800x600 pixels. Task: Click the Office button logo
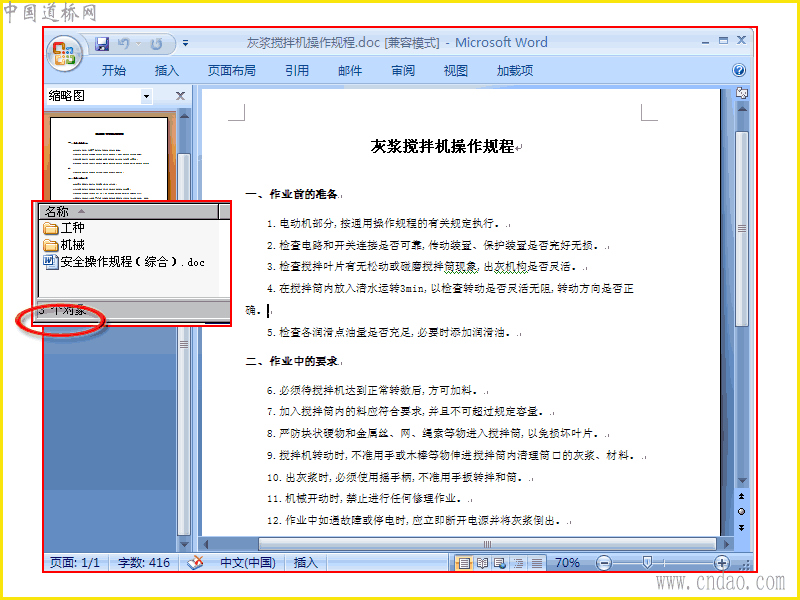point(65,54)
